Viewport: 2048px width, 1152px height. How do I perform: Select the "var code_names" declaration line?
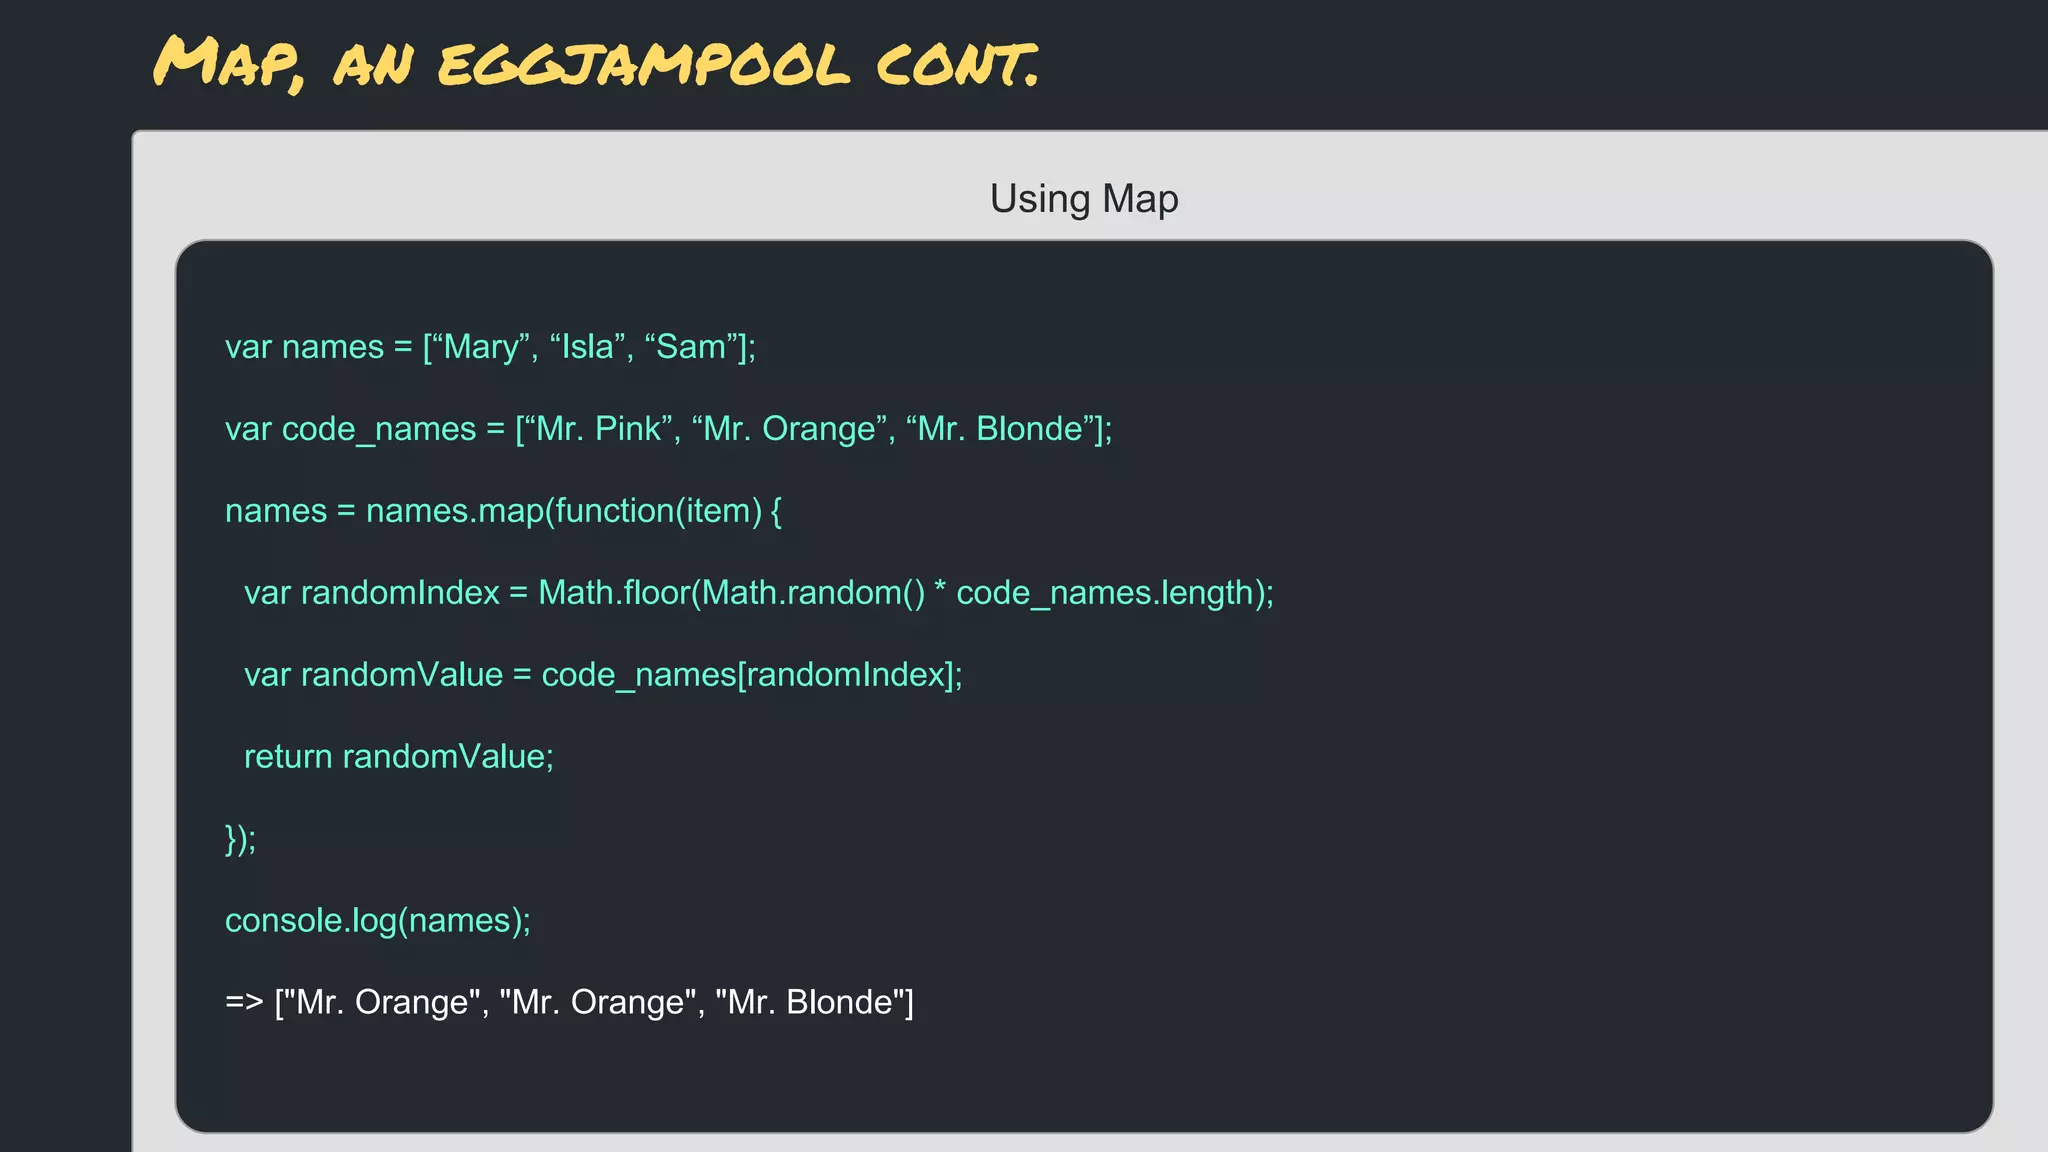668,429
